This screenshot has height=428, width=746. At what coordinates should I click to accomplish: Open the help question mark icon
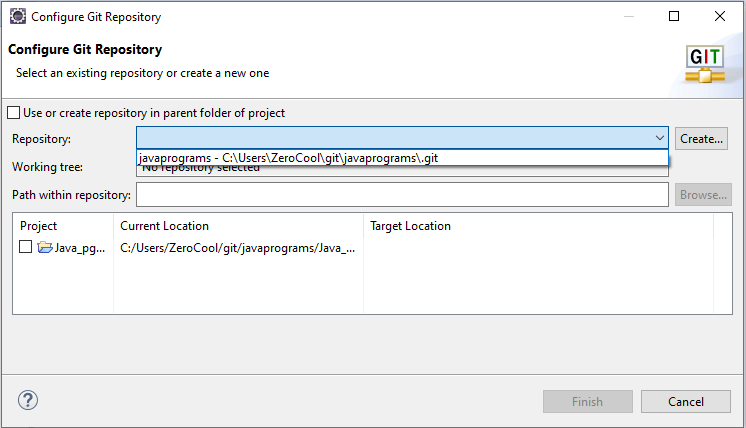coord(28,400)
